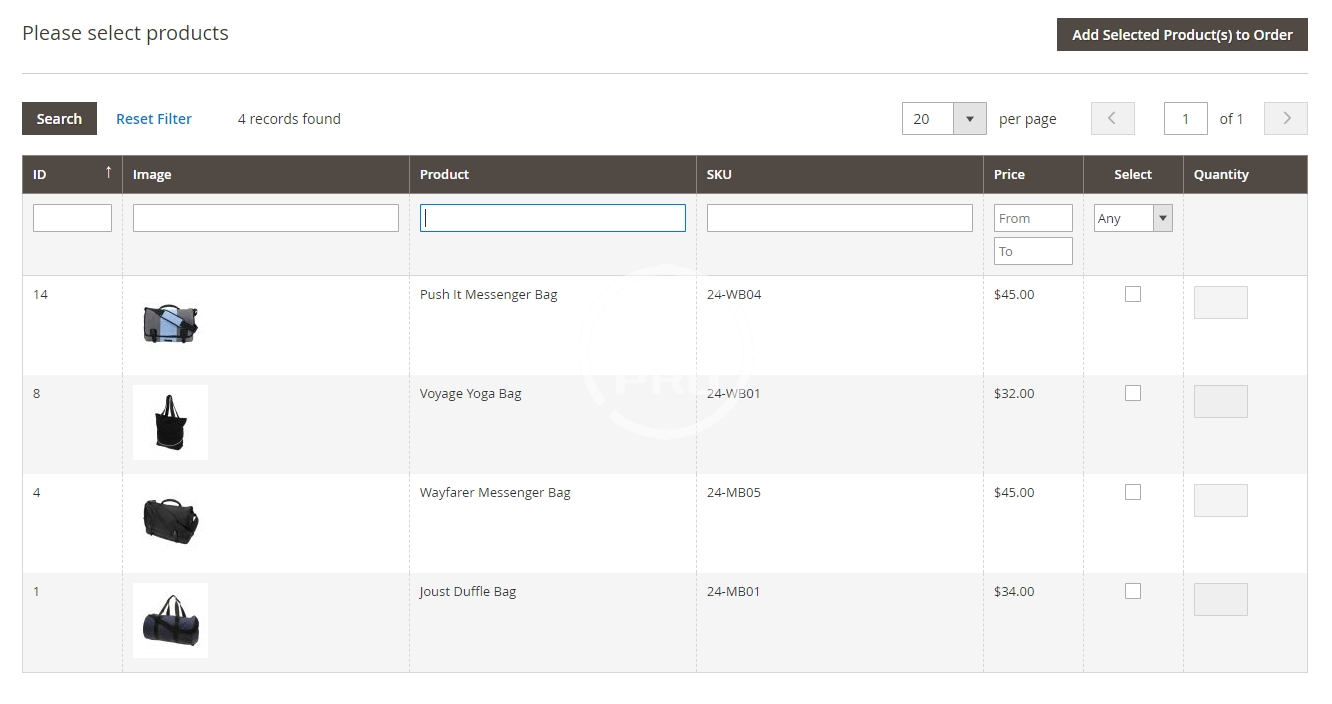
Task: Expand the Select filter 'Any' dropdown
Action: coord(1133,218)
